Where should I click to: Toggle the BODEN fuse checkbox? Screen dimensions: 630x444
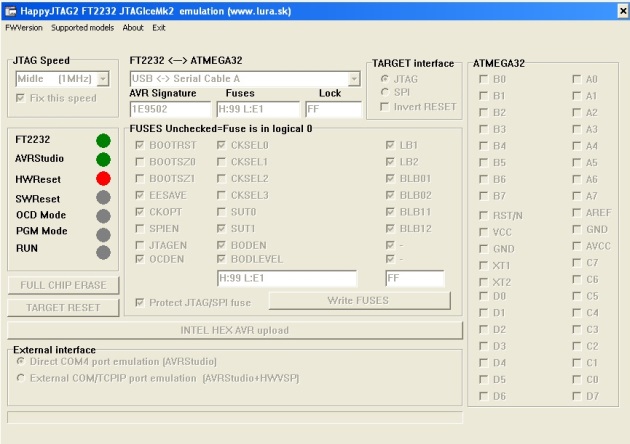[221, 245]
